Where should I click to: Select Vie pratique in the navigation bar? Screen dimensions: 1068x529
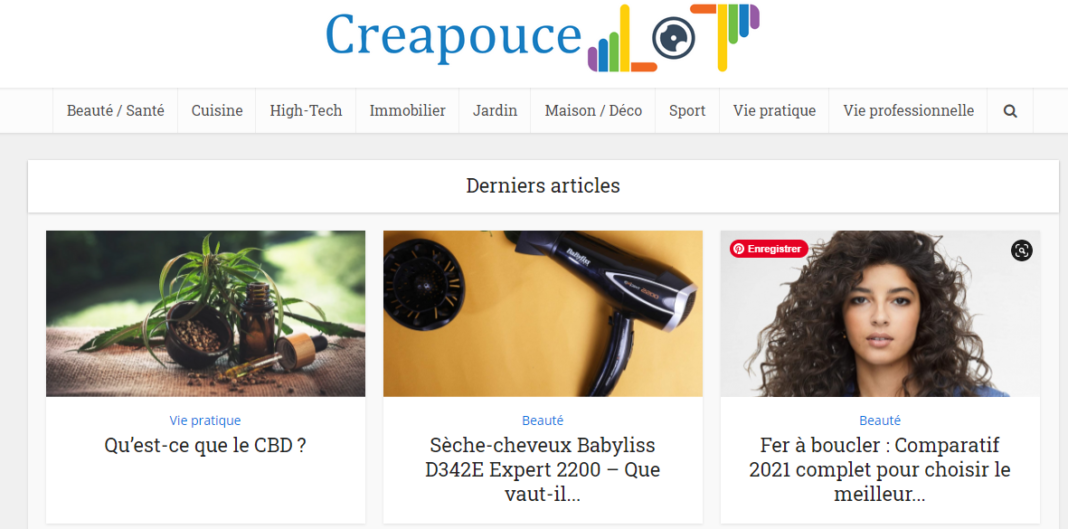[x=774, y=111]
